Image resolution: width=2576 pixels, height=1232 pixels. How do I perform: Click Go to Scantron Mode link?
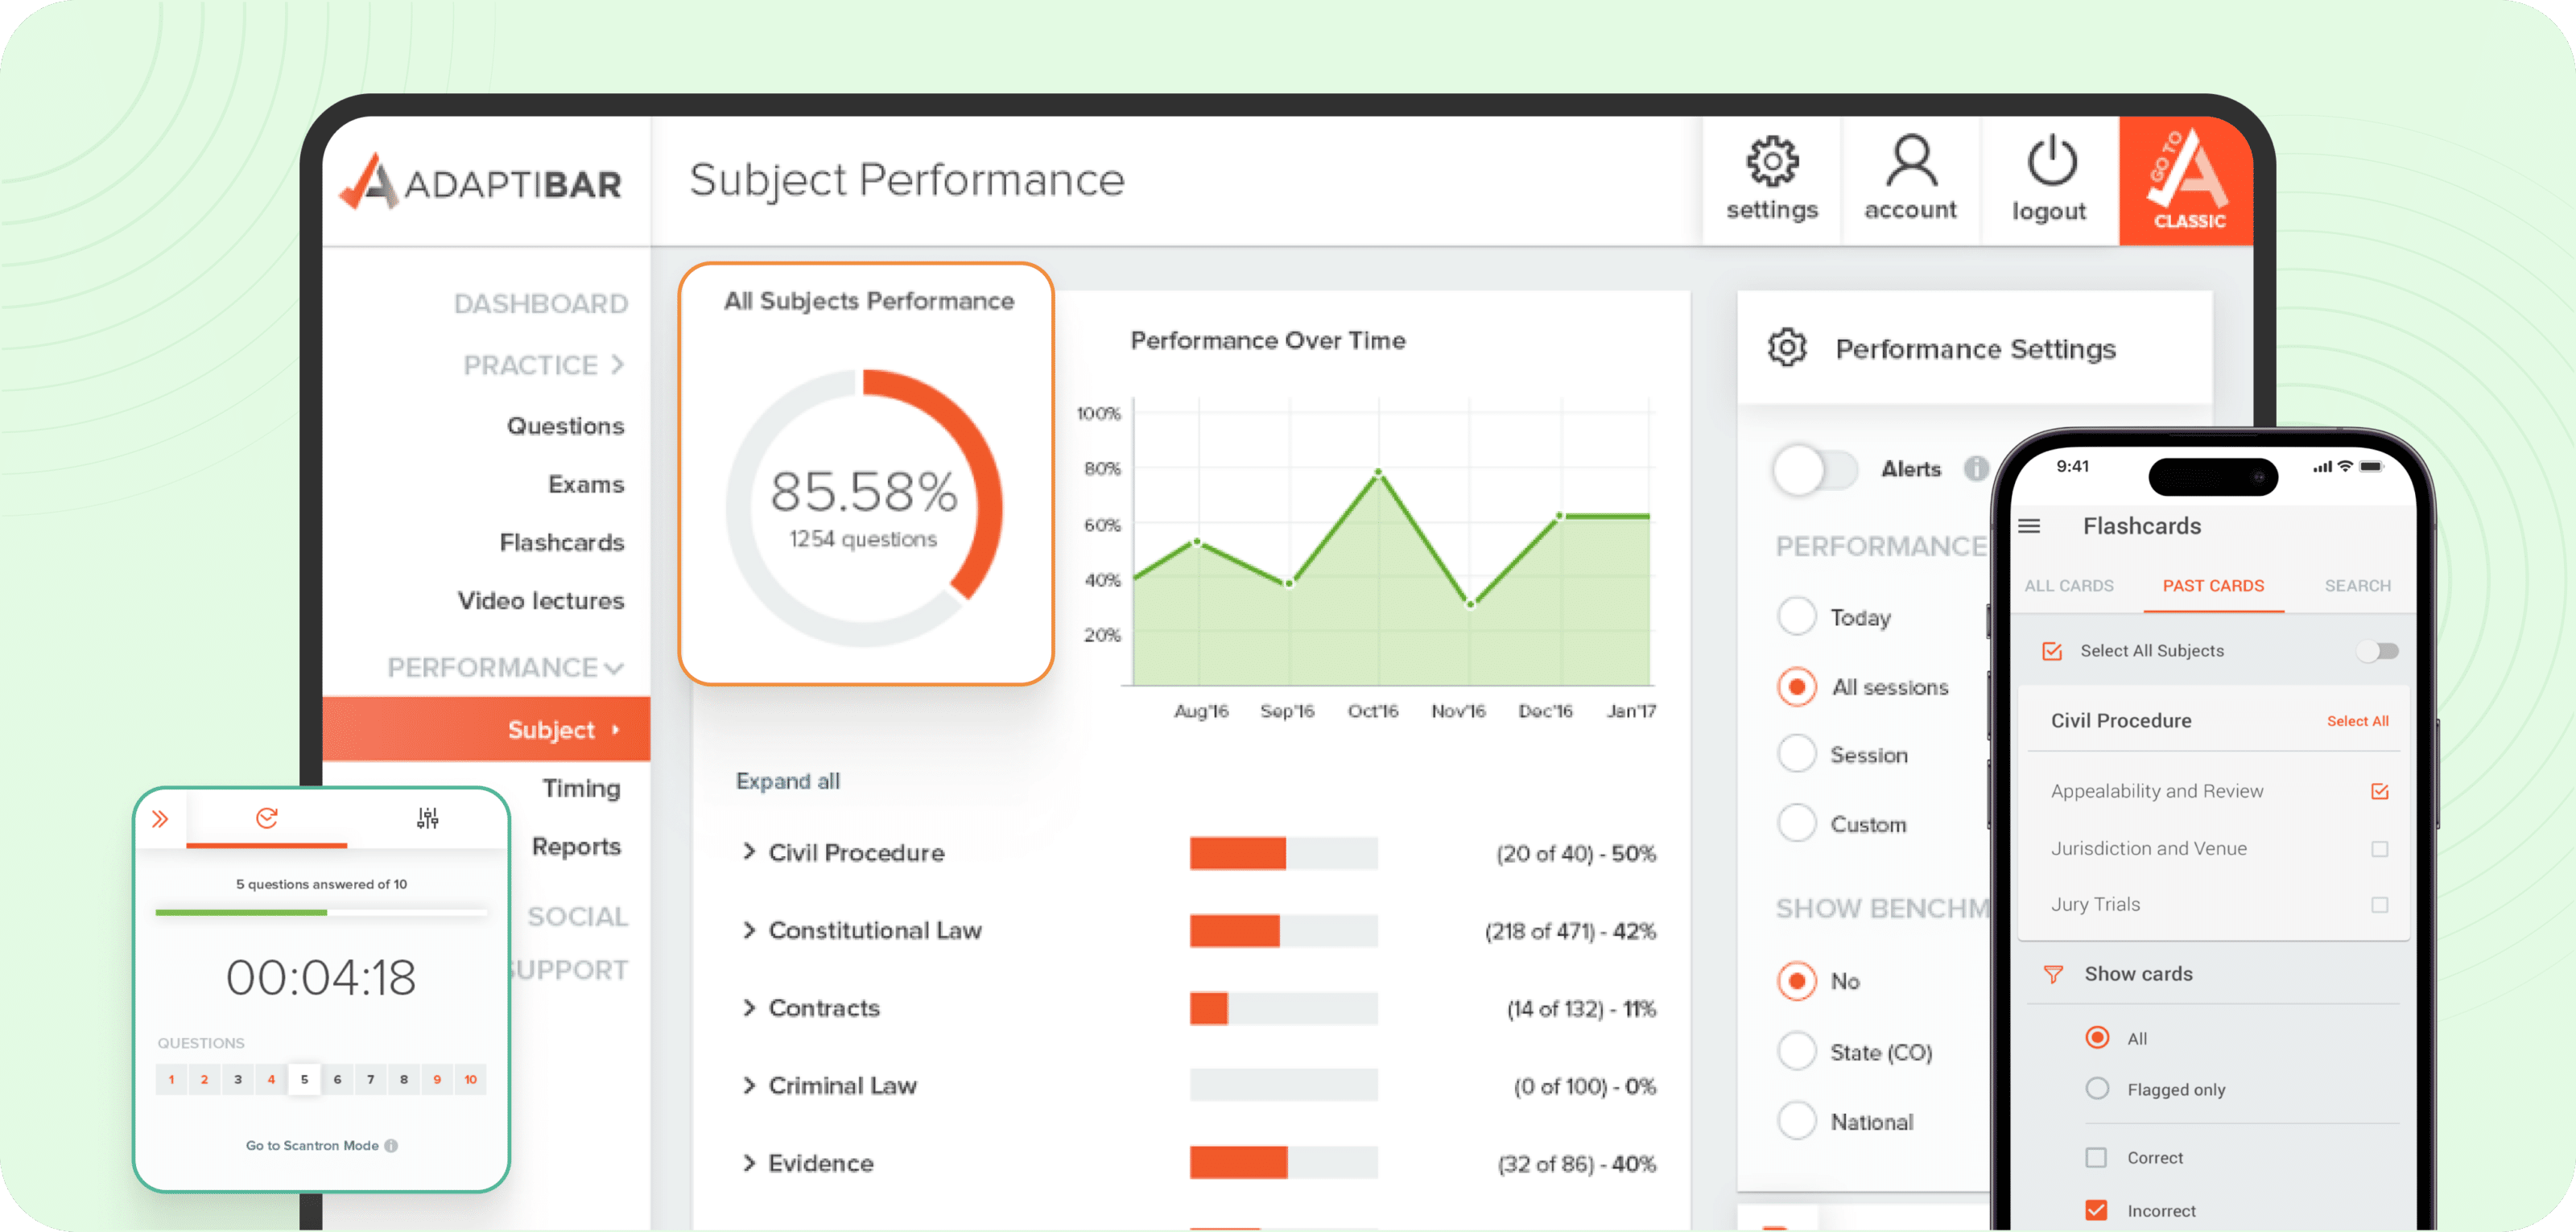coord(312,1145)
